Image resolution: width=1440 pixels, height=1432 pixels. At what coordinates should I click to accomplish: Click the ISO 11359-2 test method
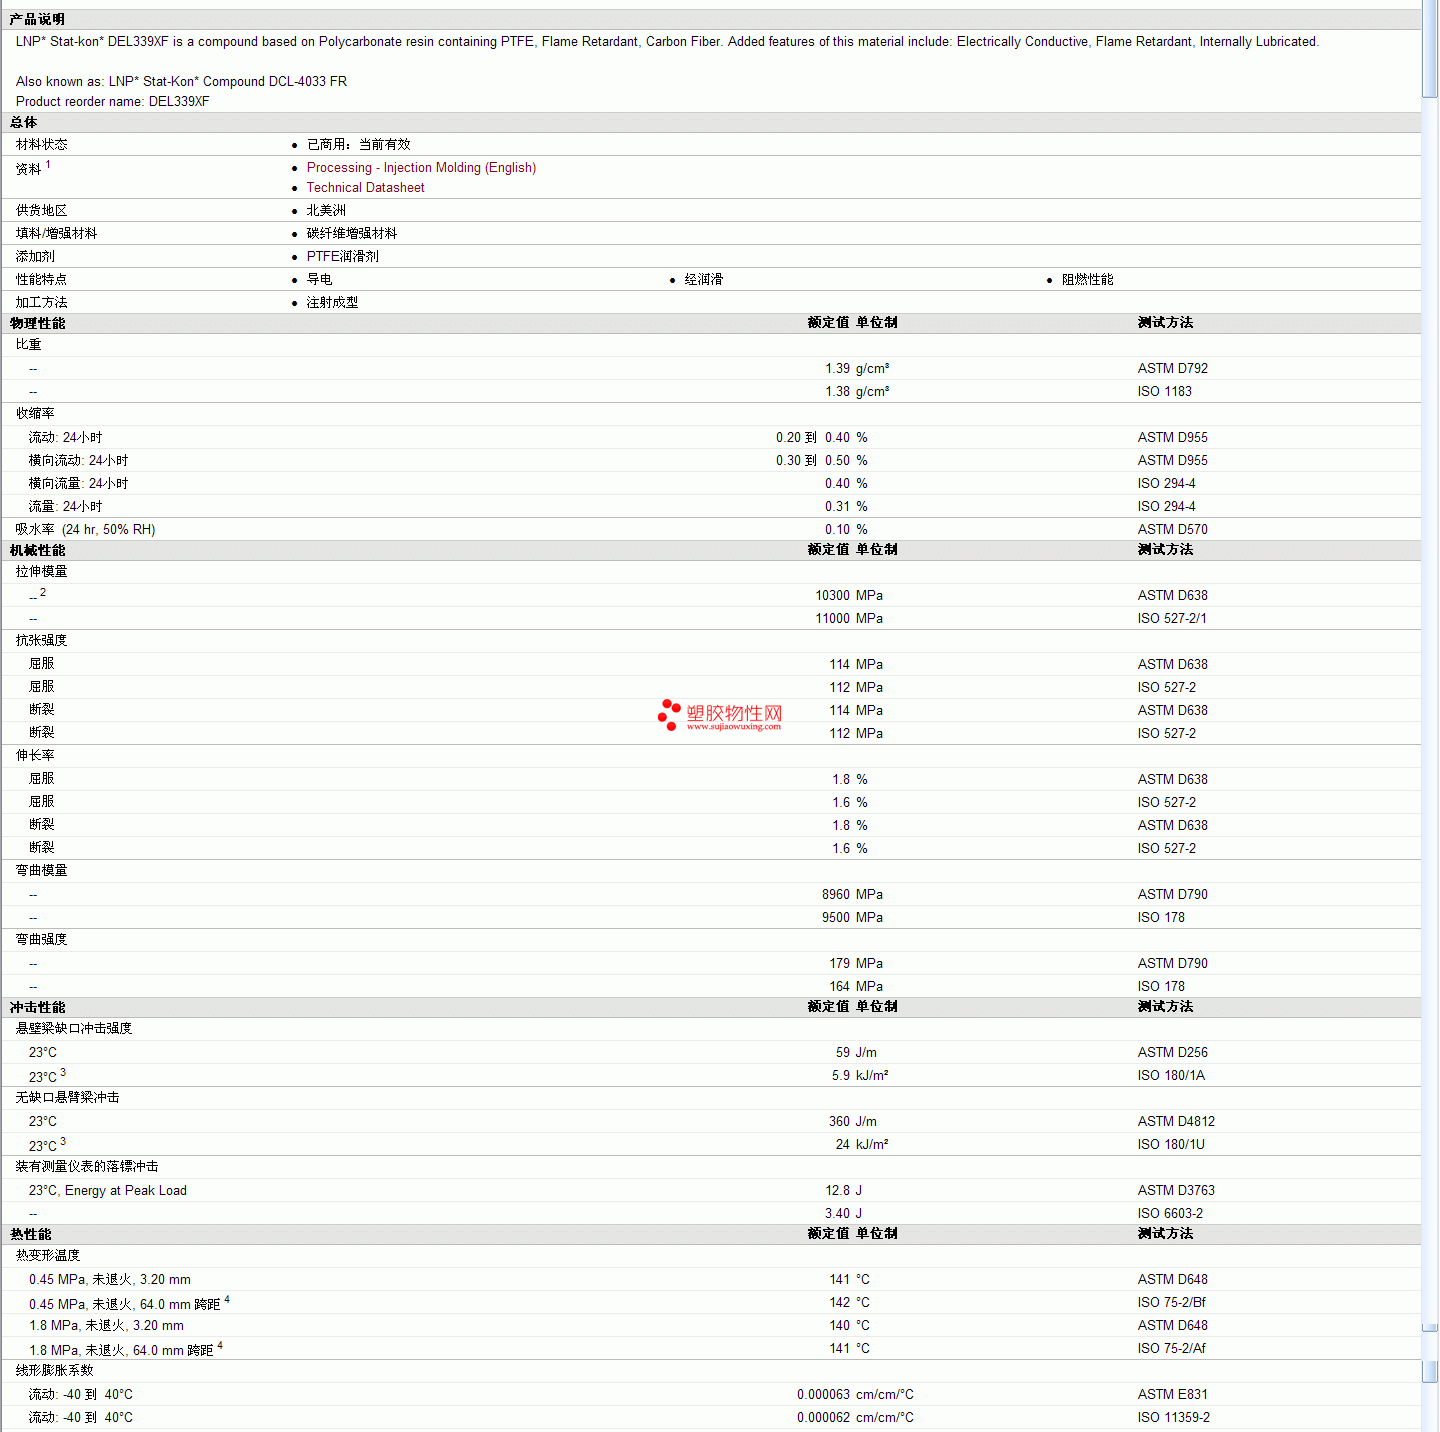(1174, 1418)
